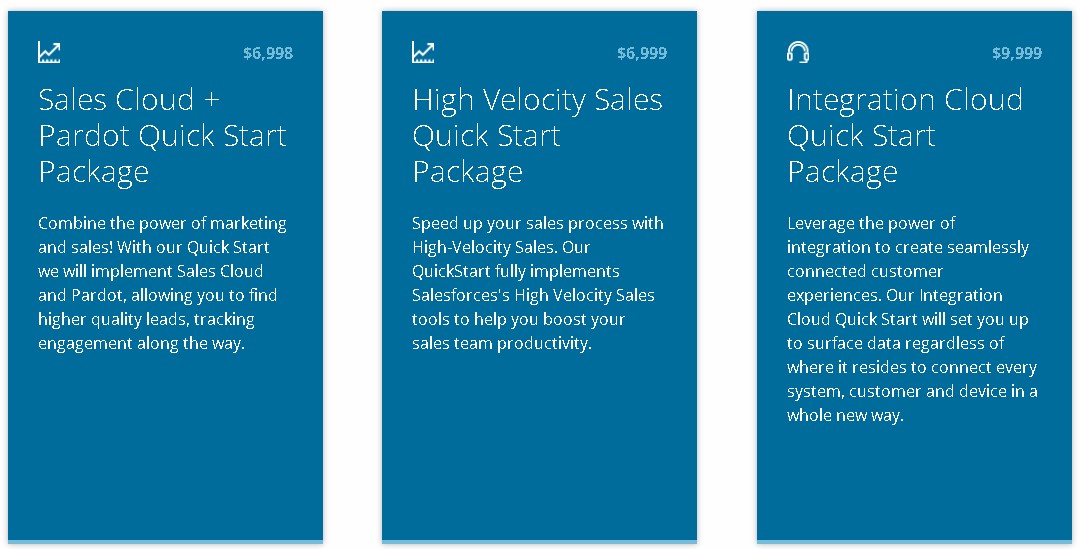
Task: Click the $9,999 price label
Action: coord(1017,53)
